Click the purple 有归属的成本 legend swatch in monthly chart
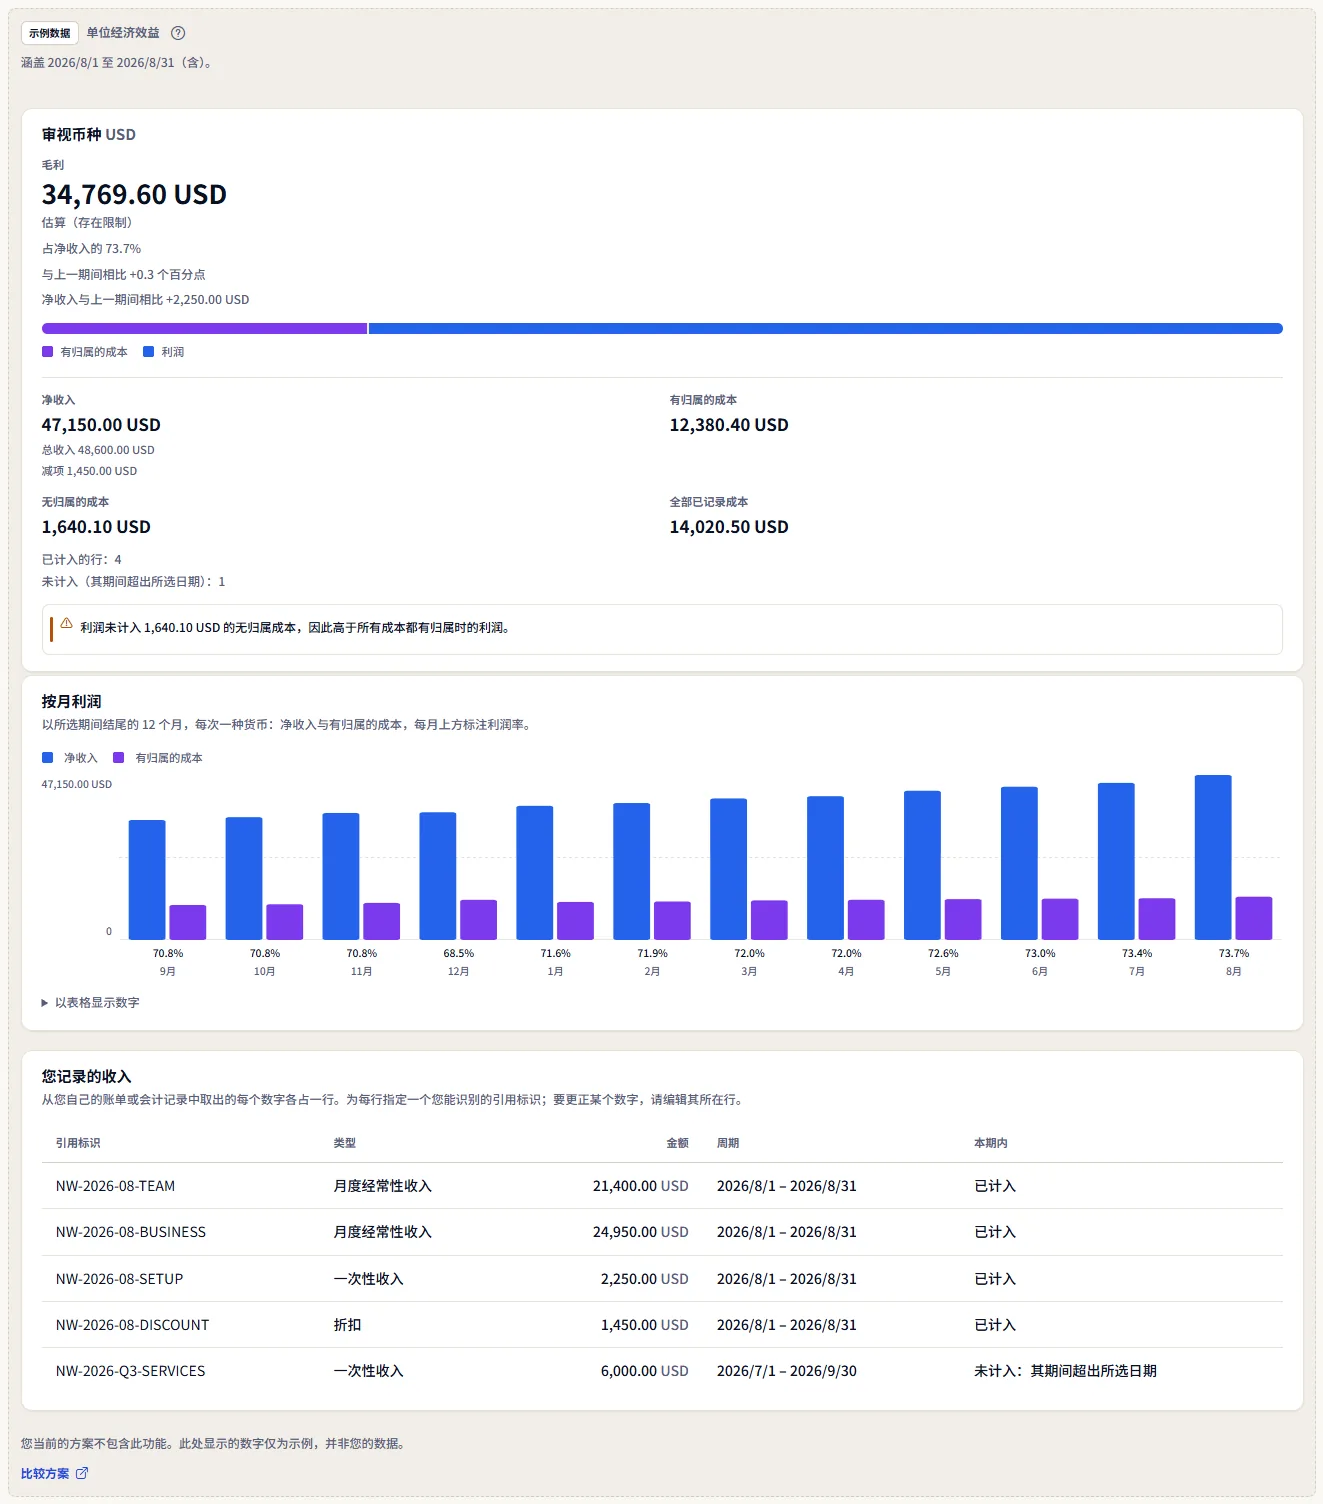This screenshot has height=1504, width=1323. point(119,757)
